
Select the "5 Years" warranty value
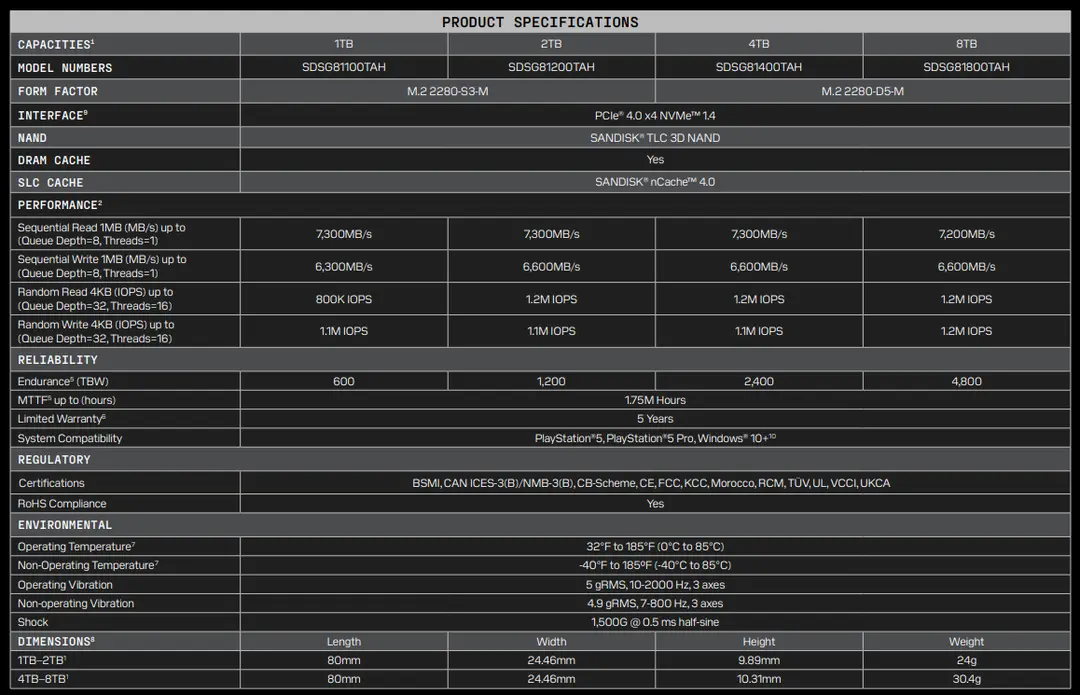coord(655,419)
